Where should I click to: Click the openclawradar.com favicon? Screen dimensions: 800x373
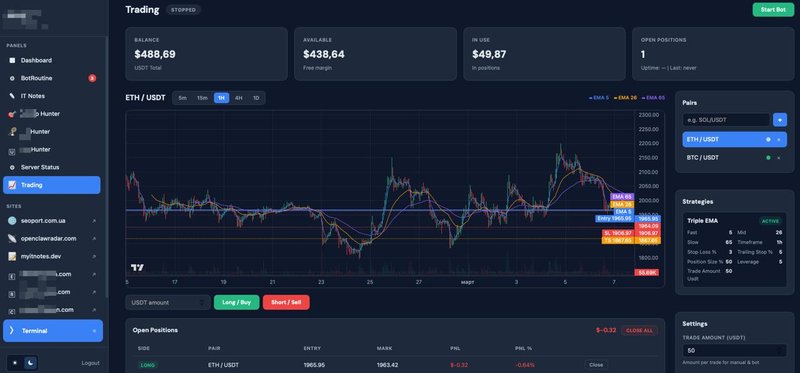tap(12, 239)
